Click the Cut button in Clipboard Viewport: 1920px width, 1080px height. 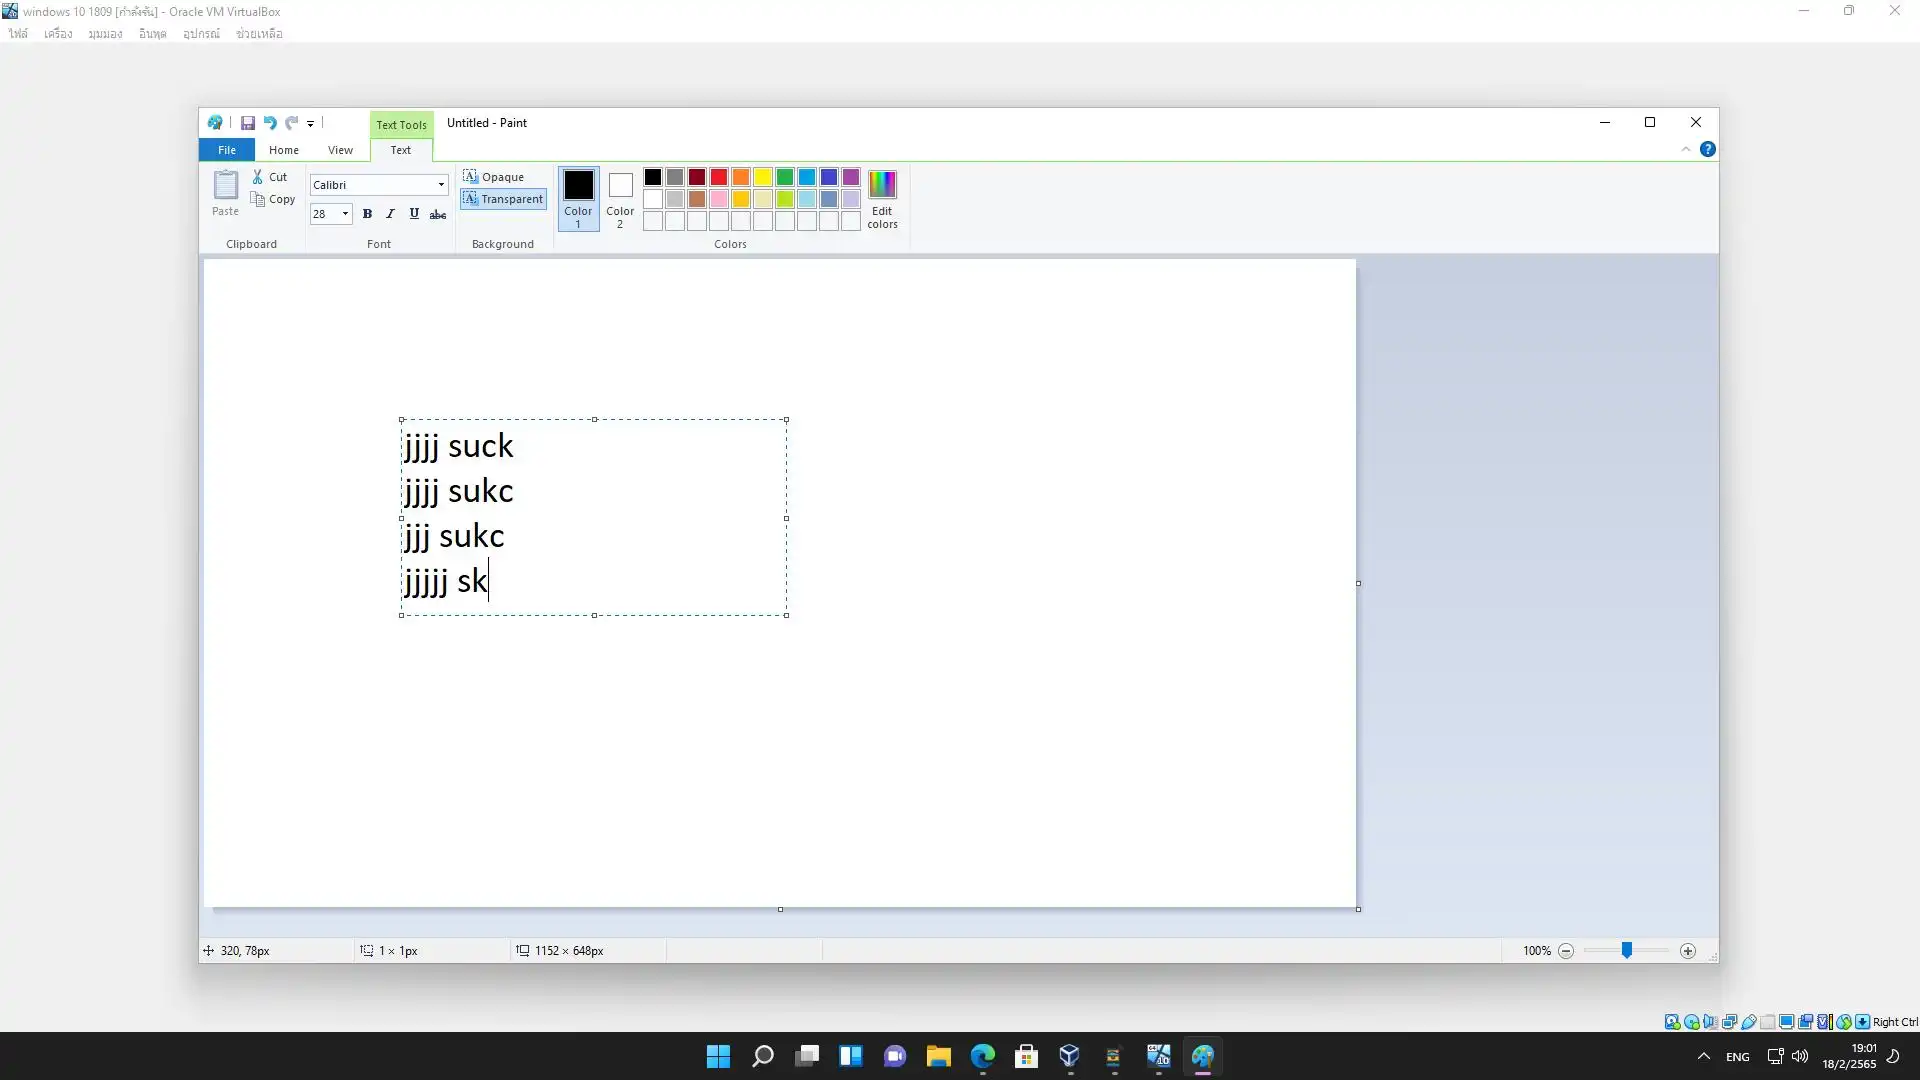coord(270,177)
